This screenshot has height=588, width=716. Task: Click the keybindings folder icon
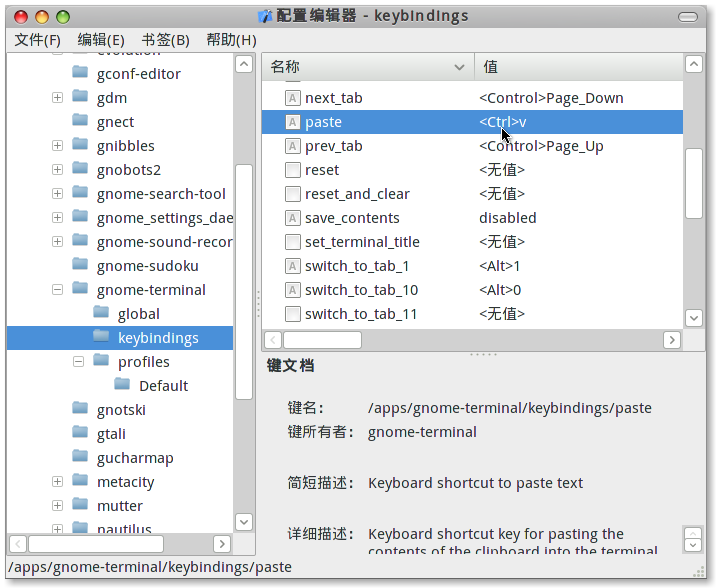coord(101,336)
